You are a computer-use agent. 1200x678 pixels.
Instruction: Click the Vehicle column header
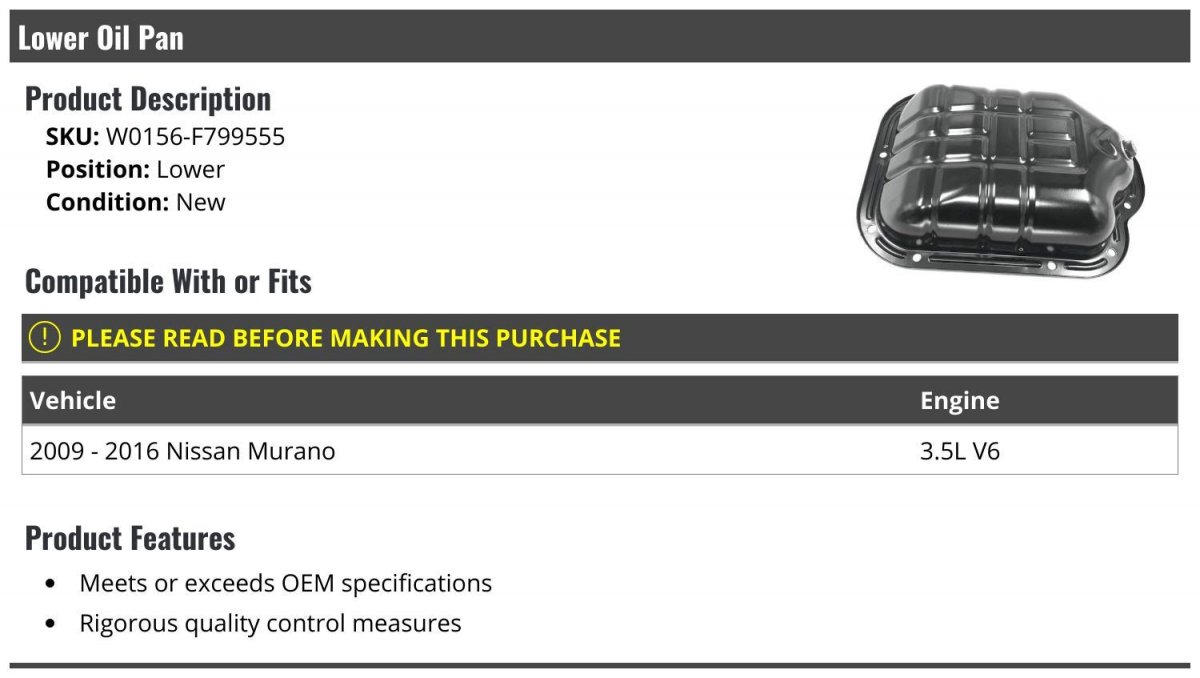[73, 401]
